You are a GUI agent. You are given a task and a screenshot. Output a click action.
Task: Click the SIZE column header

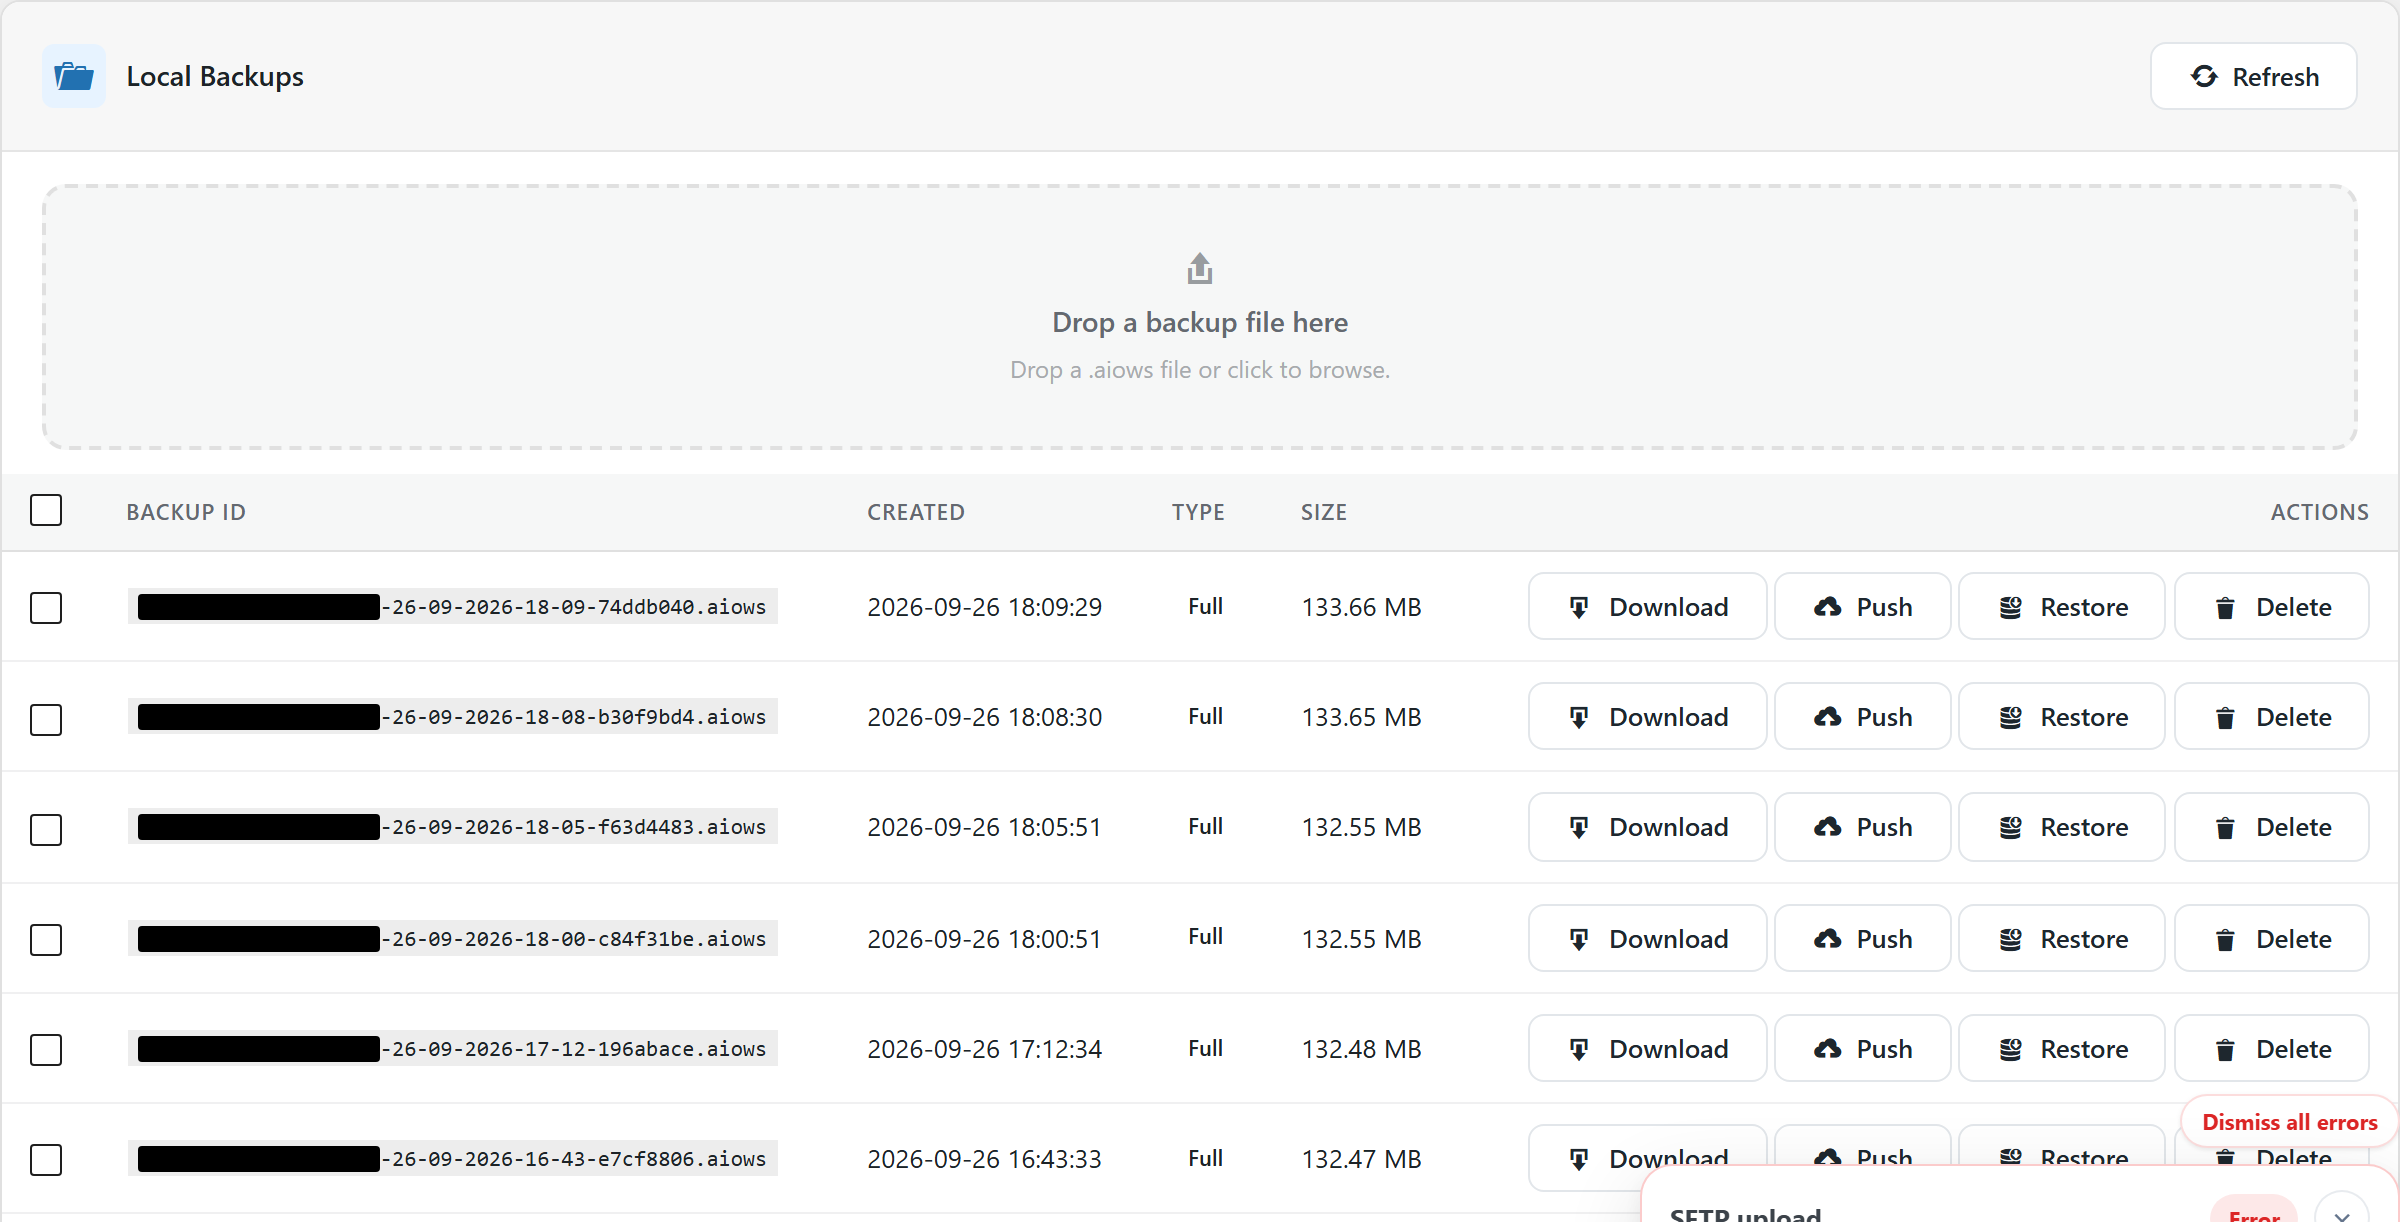tap(1324, 512)
